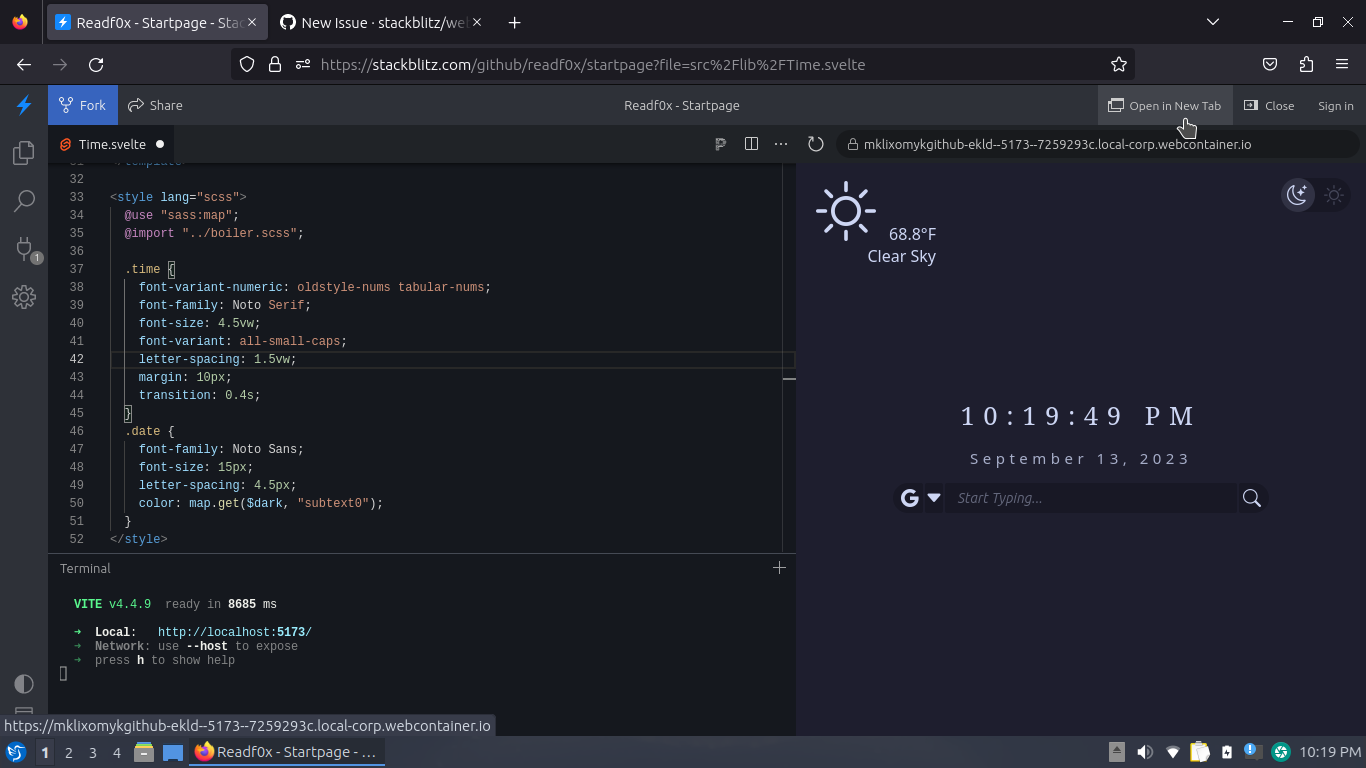The height and width of the screenshot is (768, 1366).
Task: Open the Settings gear in the sidebar
Action: (24, 296)
